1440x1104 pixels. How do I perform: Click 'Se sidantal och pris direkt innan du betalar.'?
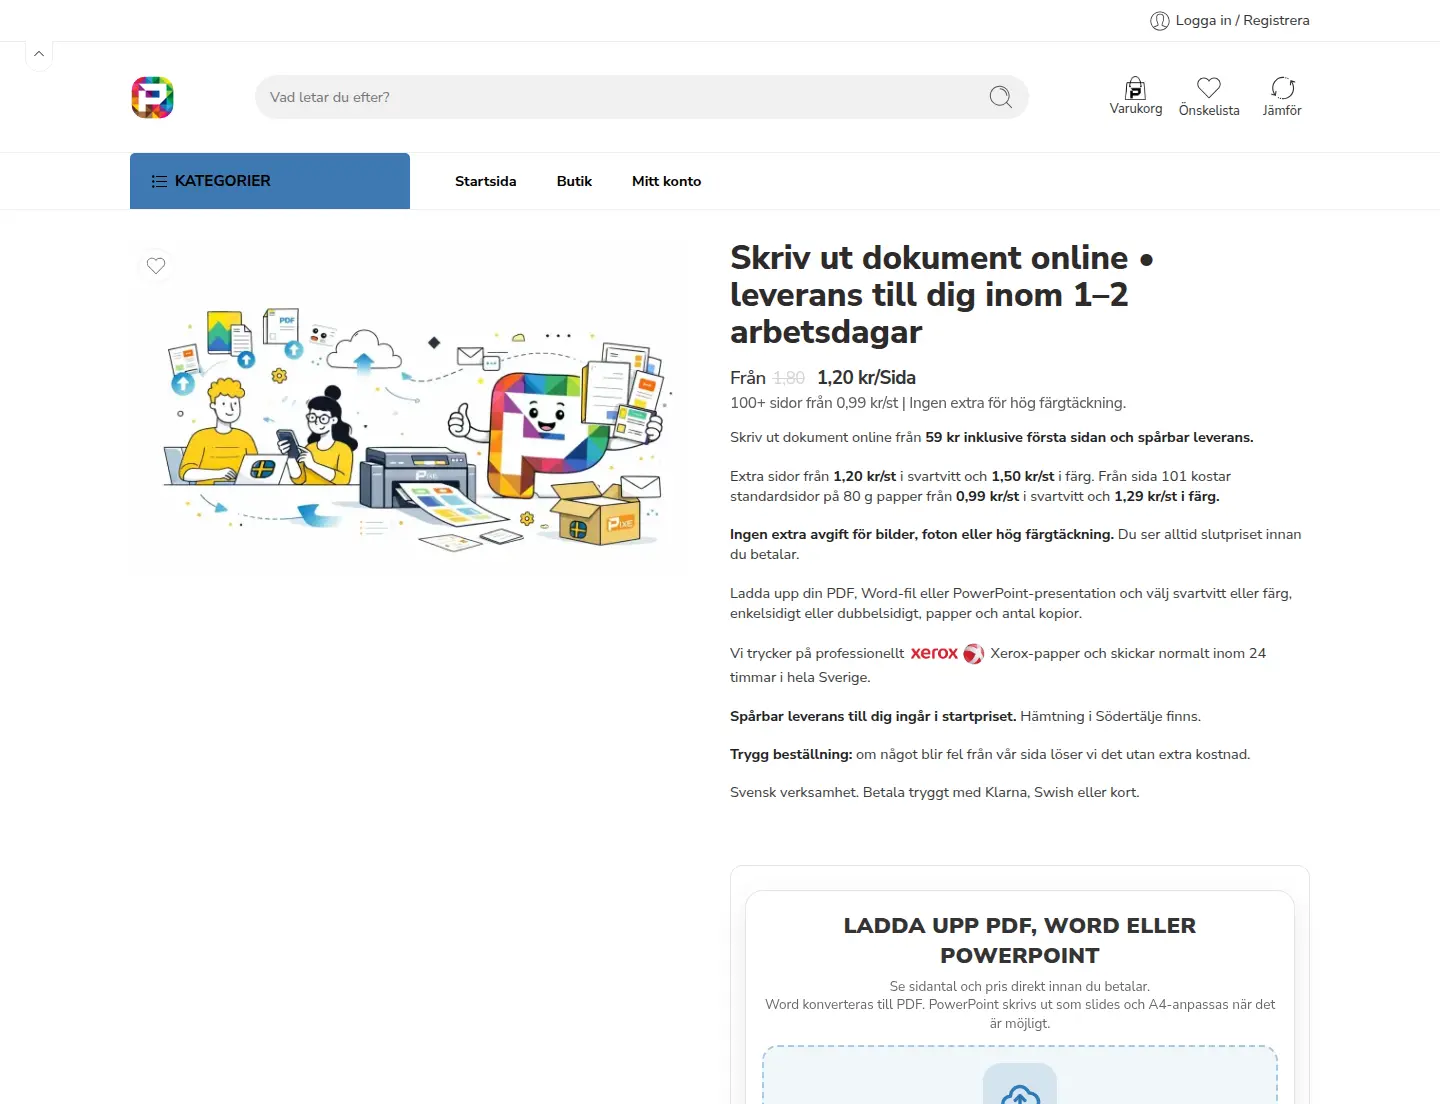tap(1020, 986)
